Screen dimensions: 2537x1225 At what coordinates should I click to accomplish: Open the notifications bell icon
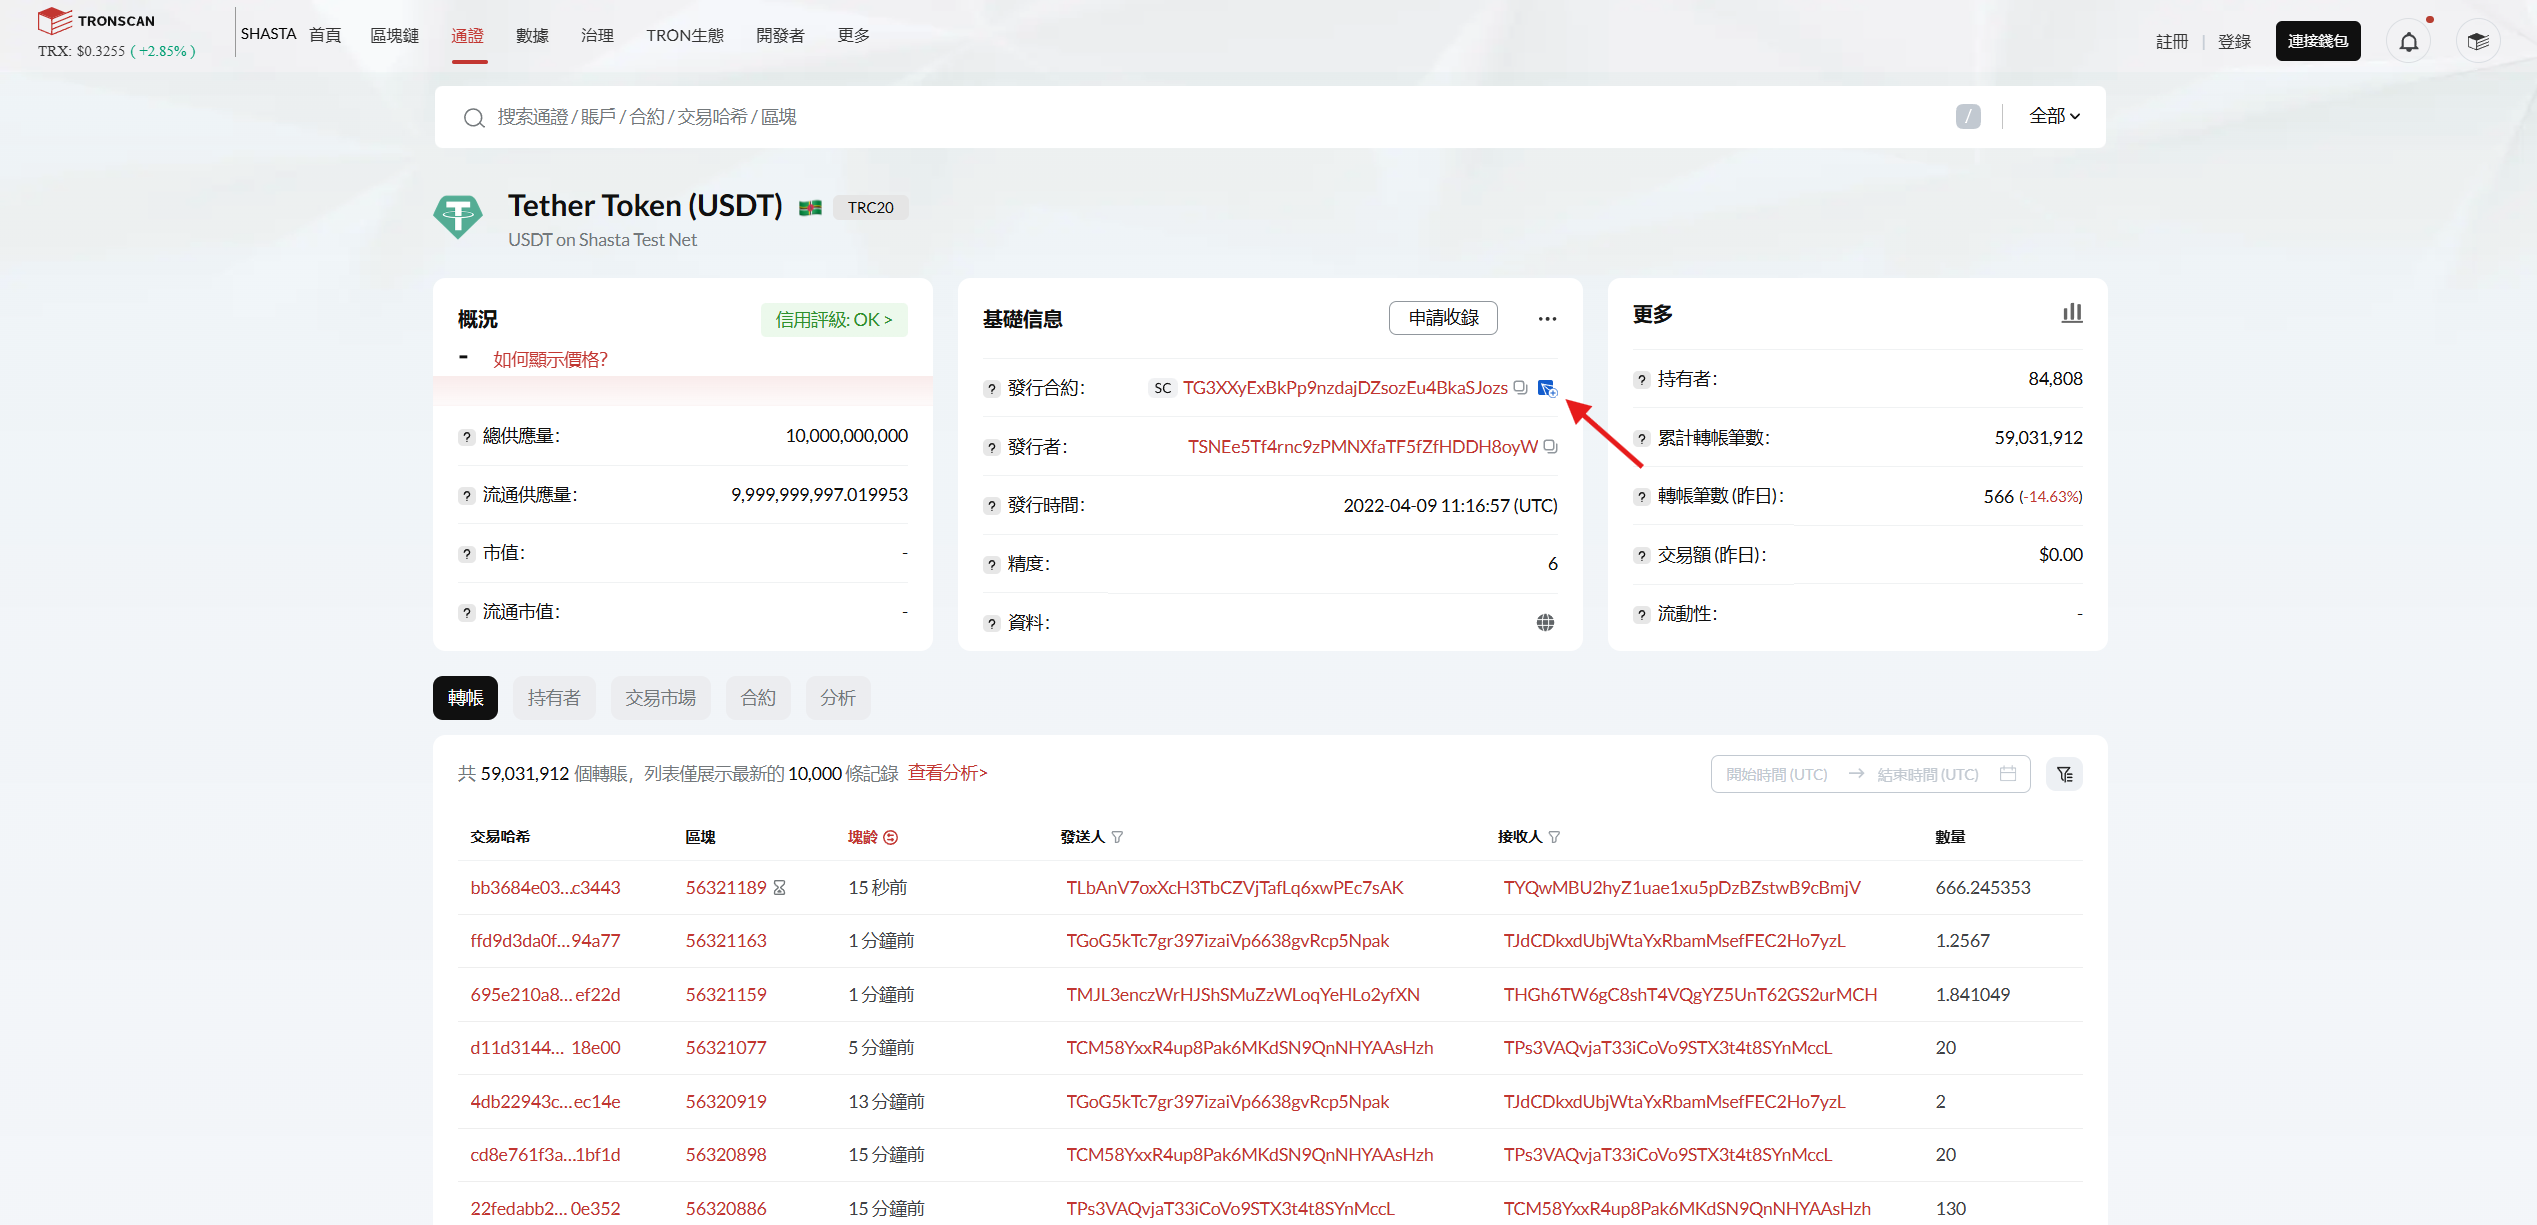tap(2409, 42)
